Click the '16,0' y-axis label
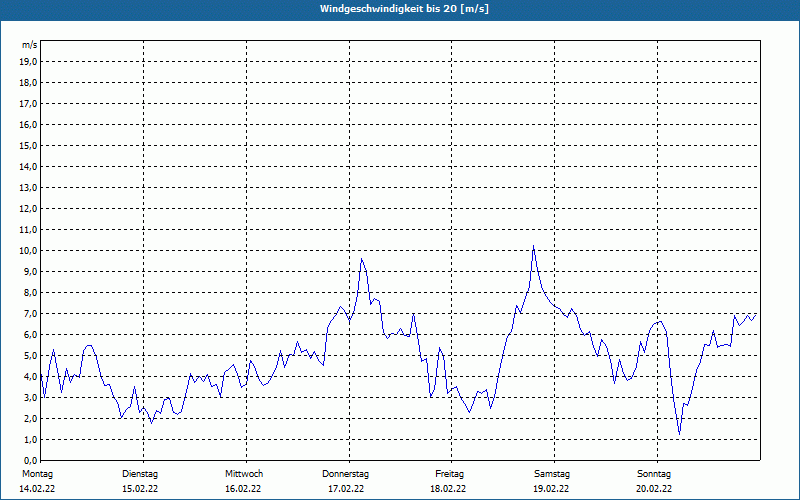Screen dimensions: 800x500 tap(28, 124)
